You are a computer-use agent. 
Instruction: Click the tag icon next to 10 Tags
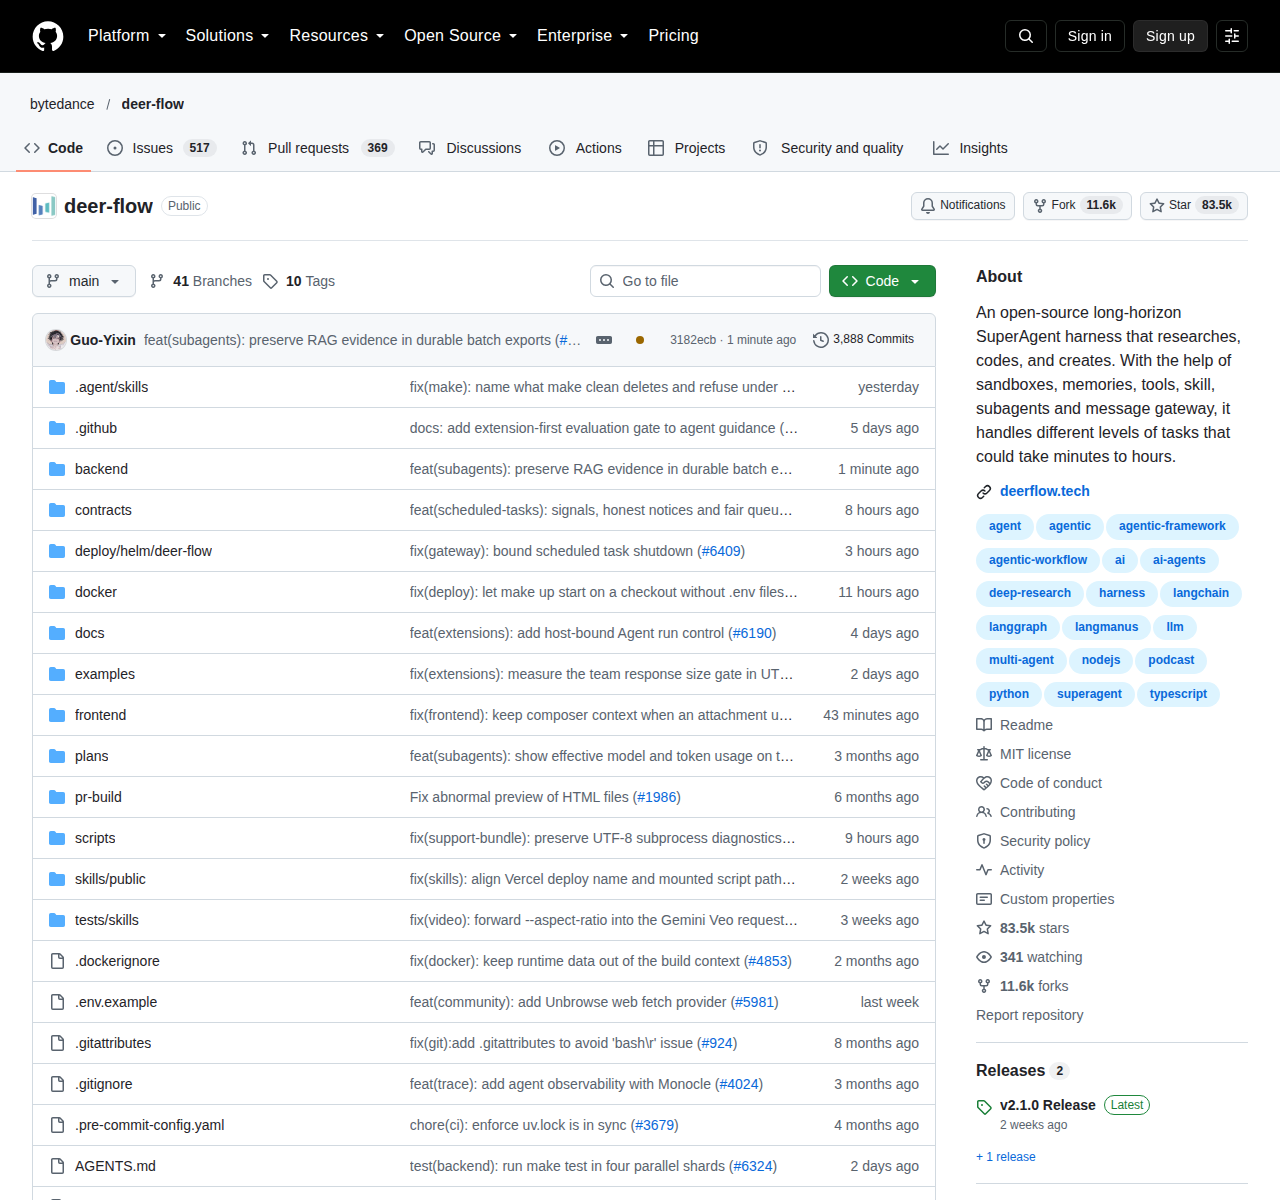270,281
